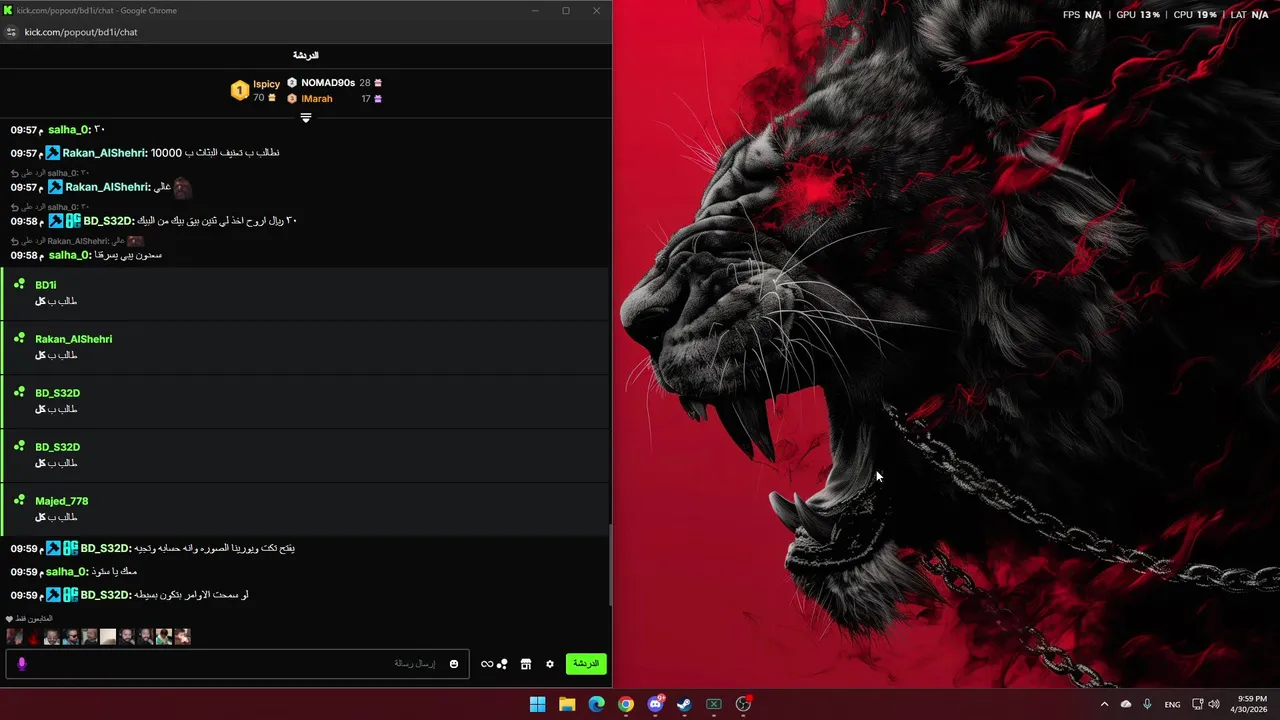The width and height of the screenshot is (1280, 720).
Task: Click BD_S32D username on 09:58 message
Action: pos(109,221)
